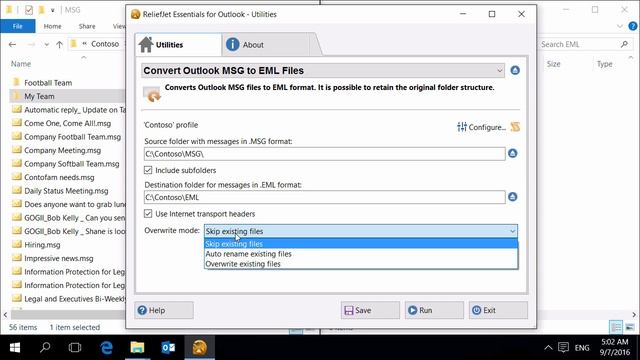The height and width of the screenshot is (360, 640).
Task: Click the Configure... link
Action: point(487,127)
